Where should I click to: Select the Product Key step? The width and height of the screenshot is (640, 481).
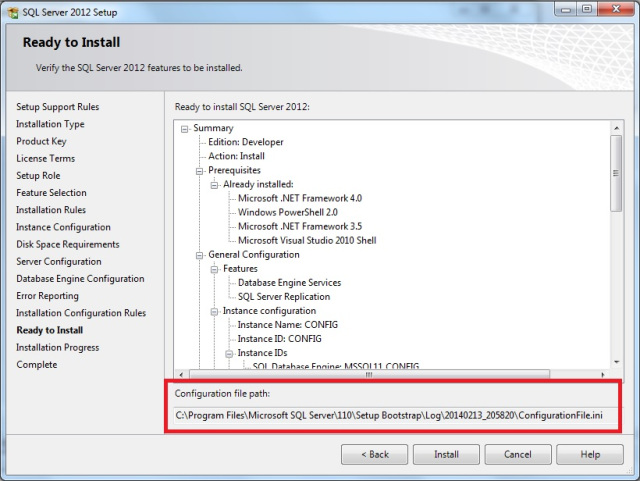(41, 141)
